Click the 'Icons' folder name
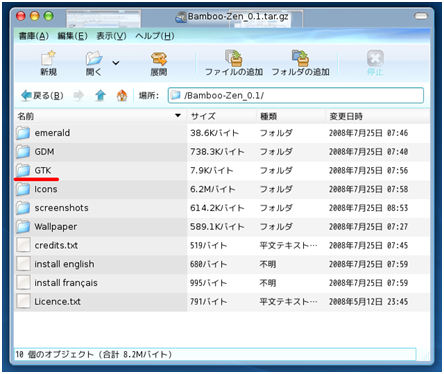Image resolution: width=444 pixels, height=374 pixels. pos(46,189)
